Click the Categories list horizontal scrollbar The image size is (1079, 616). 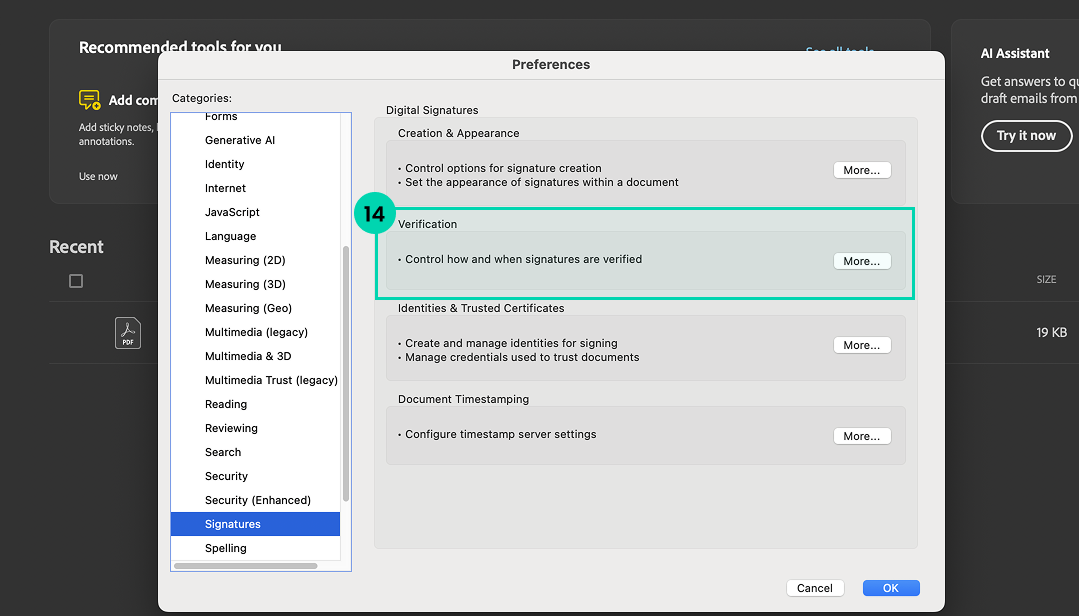click(x=245, y=566)
